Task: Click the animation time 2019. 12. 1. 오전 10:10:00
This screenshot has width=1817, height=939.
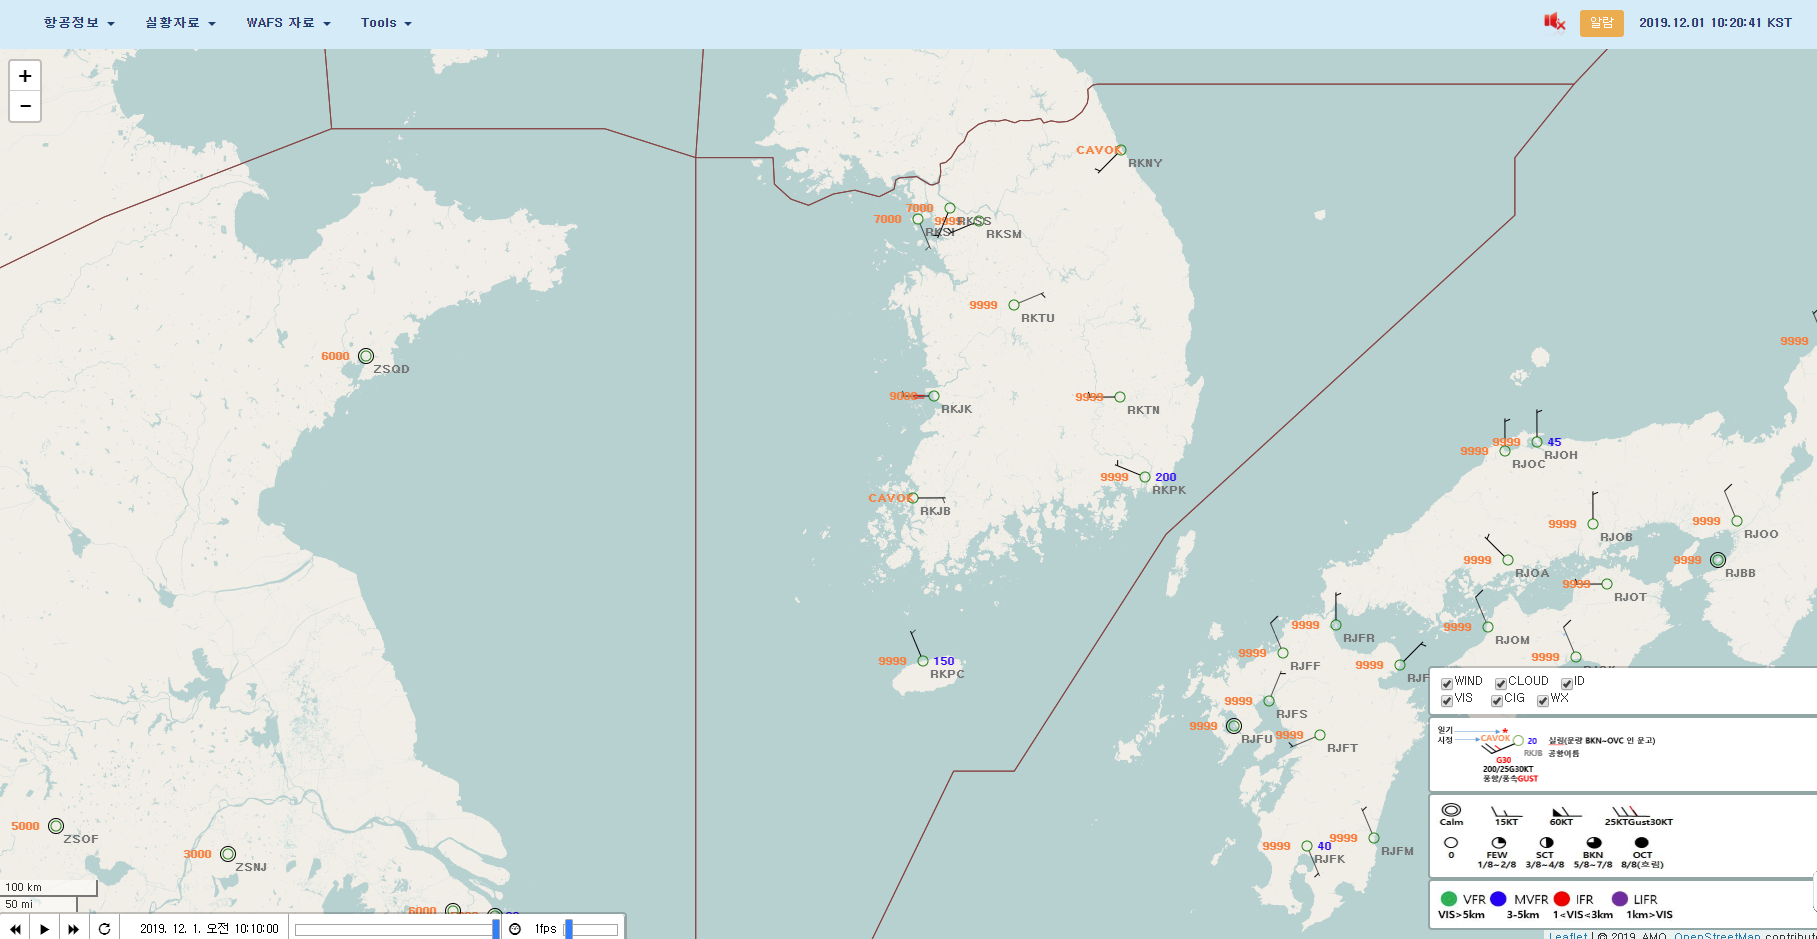Action: point(209,929)
